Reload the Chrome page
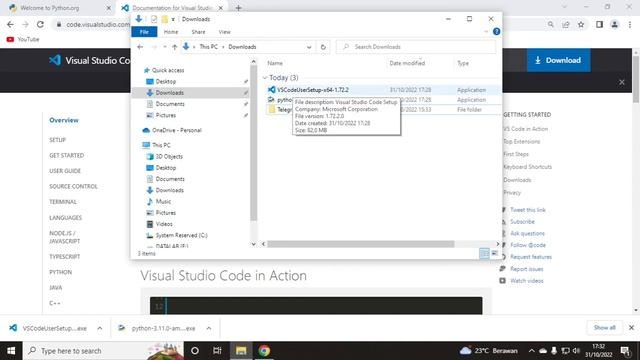Image resolution: width=640 pixels, height=360 pixels. (40, 24)
